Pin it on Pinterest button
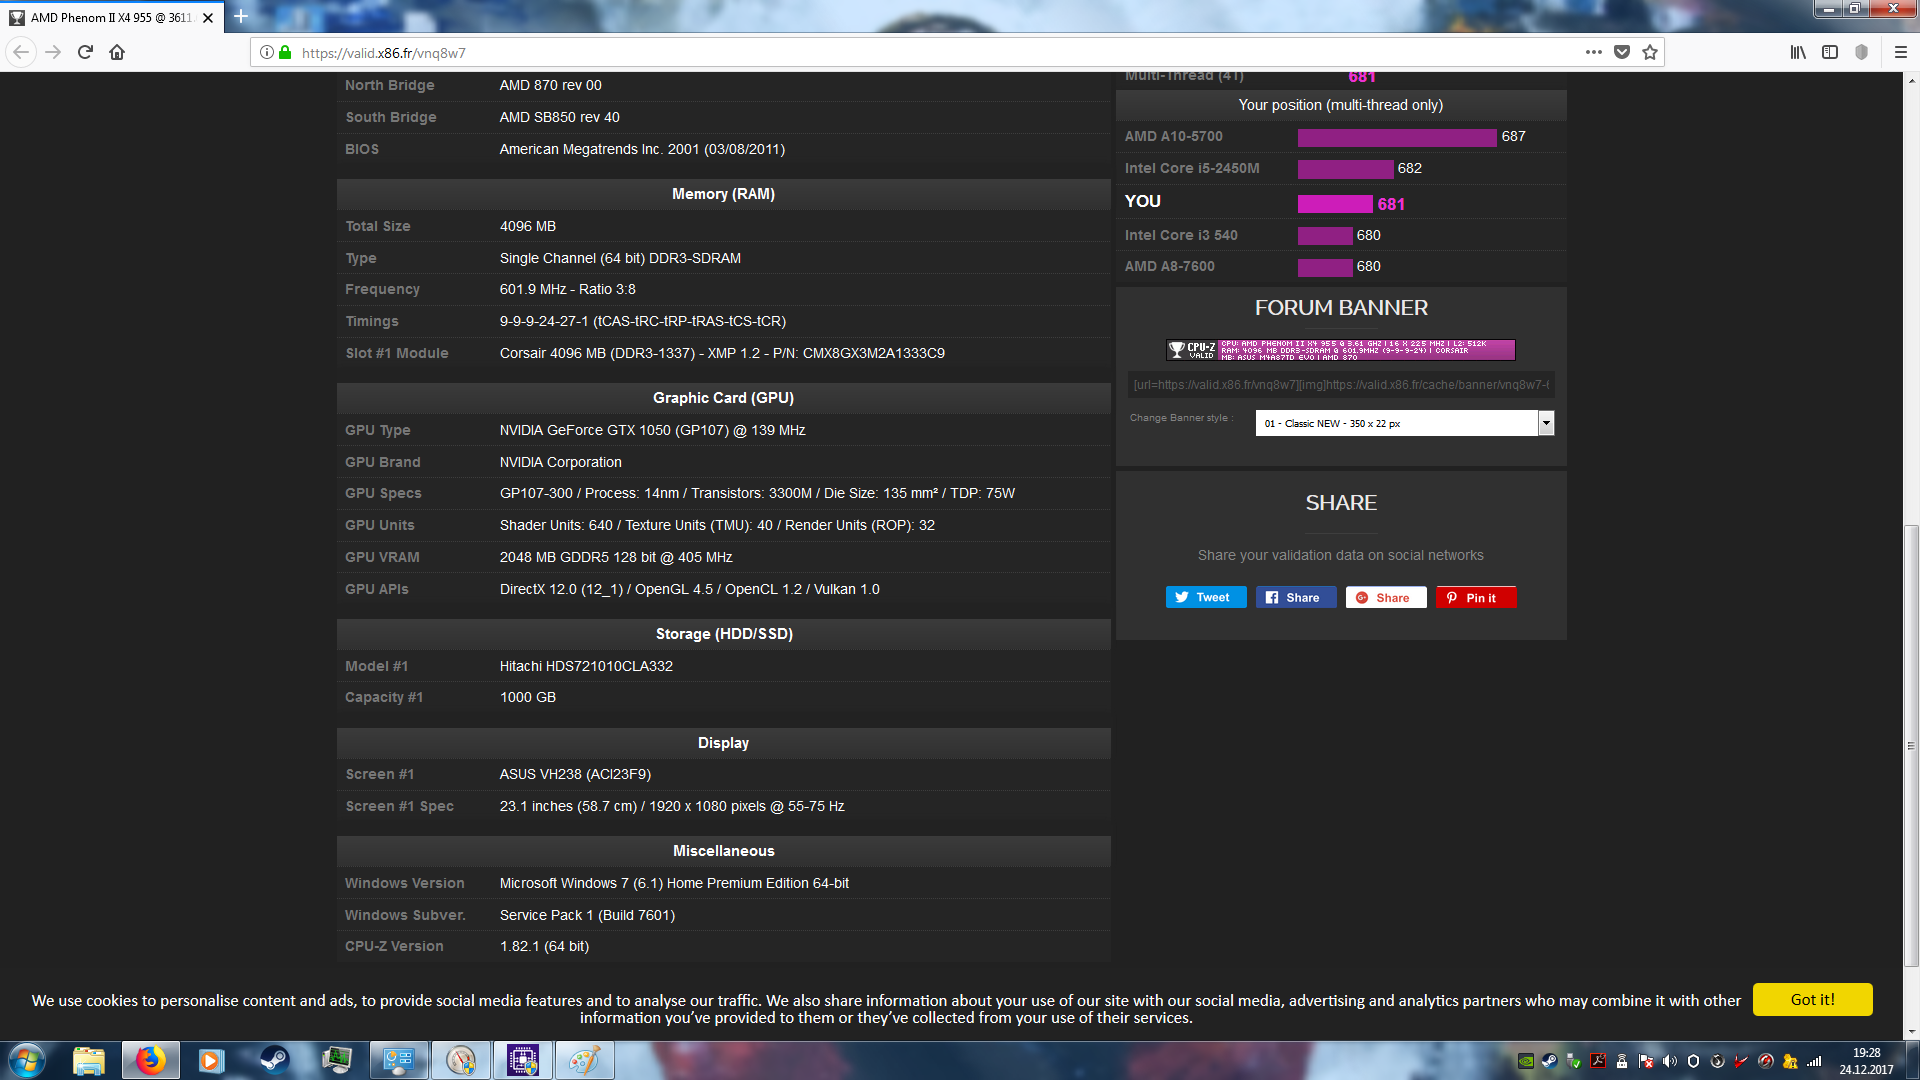Image resolution: width=1920 pixels, height=1080 pixels. (1475, 597)
